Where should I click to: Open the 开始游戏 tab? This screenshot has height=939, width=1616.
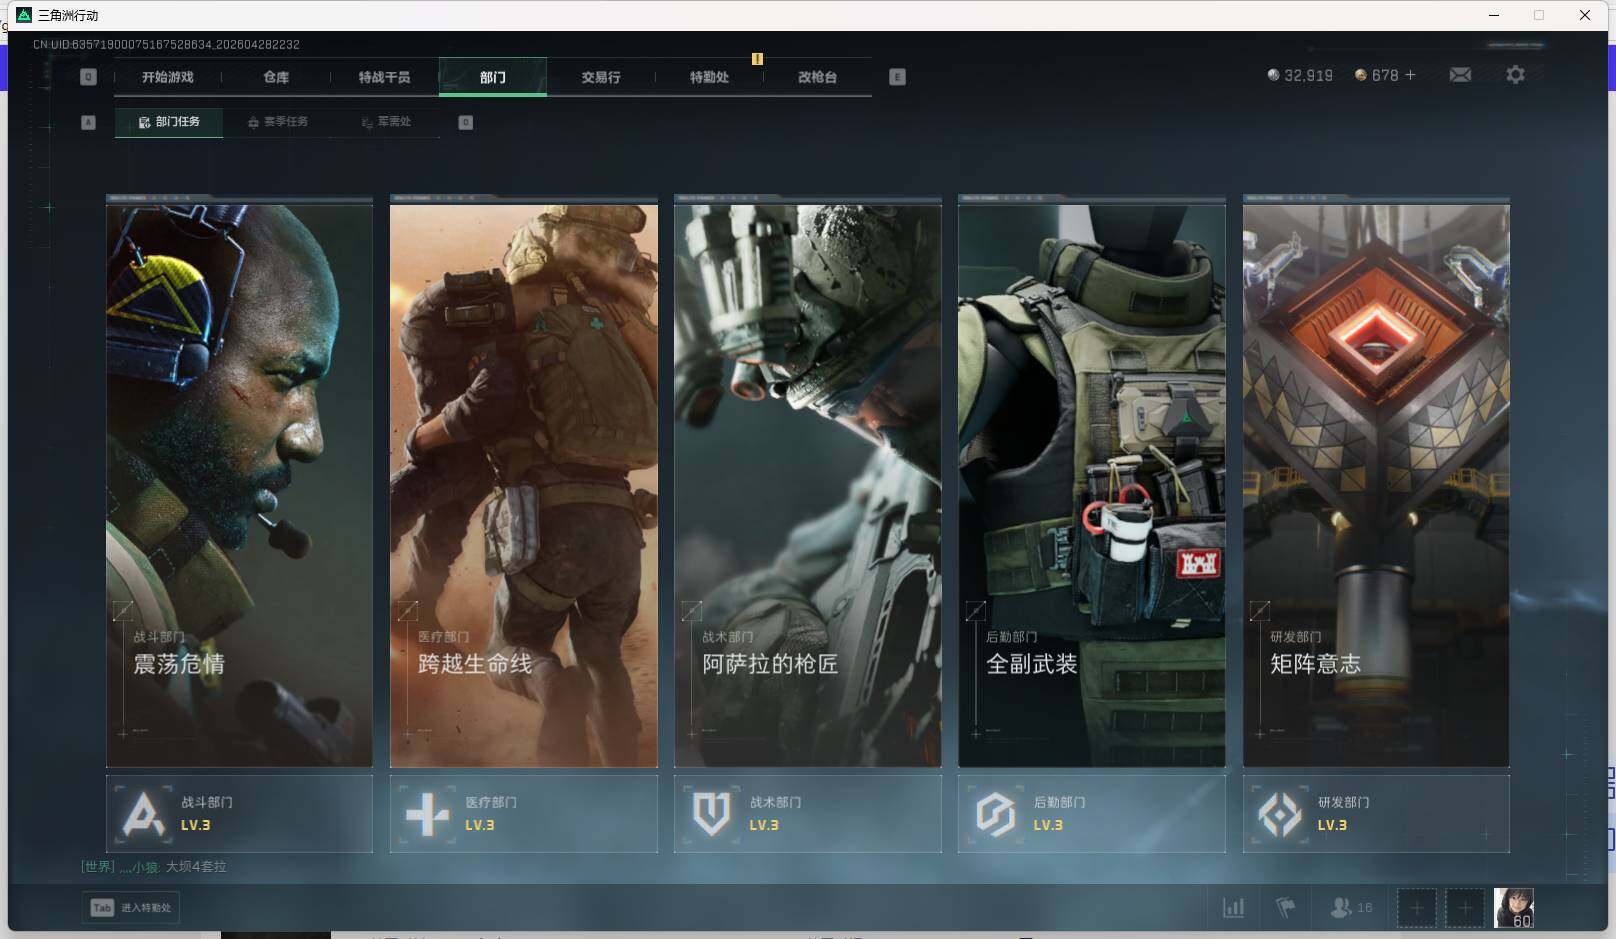[167, 77]
